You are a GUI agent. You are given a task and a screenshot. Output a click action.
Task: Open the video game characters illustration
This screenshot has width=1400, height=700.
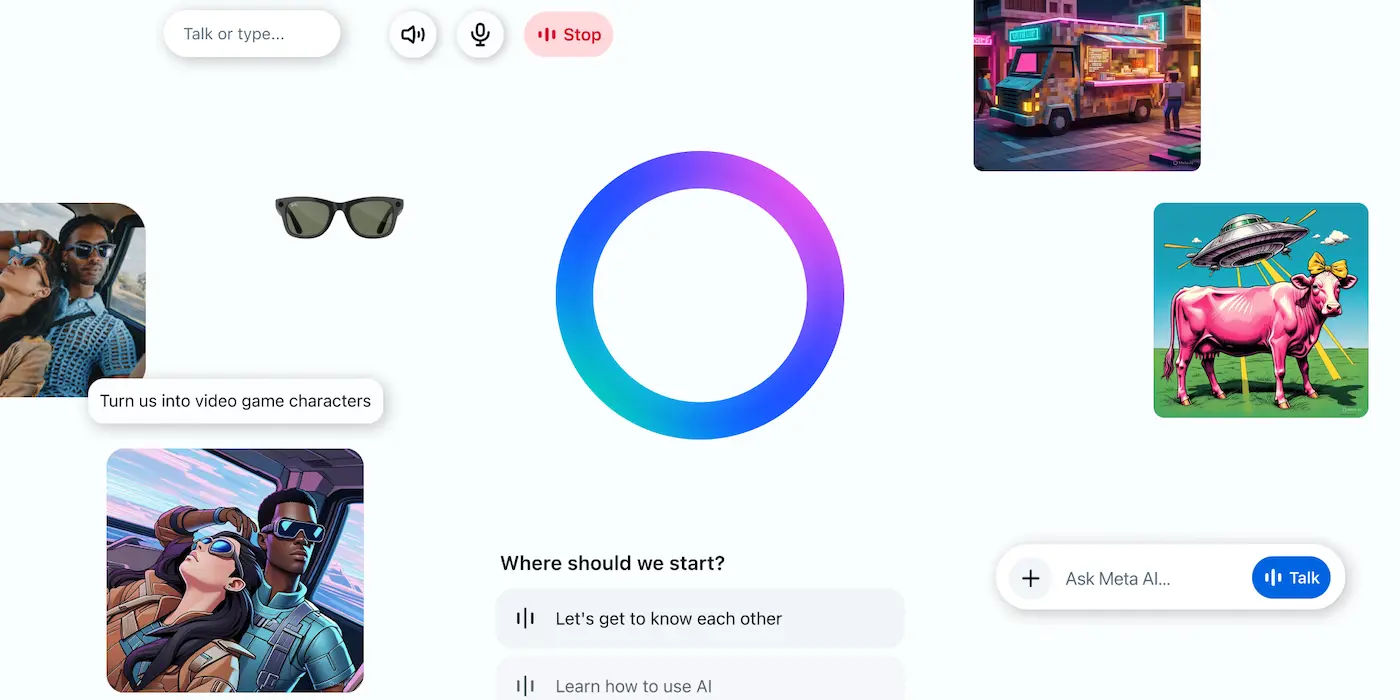point(235,570)
